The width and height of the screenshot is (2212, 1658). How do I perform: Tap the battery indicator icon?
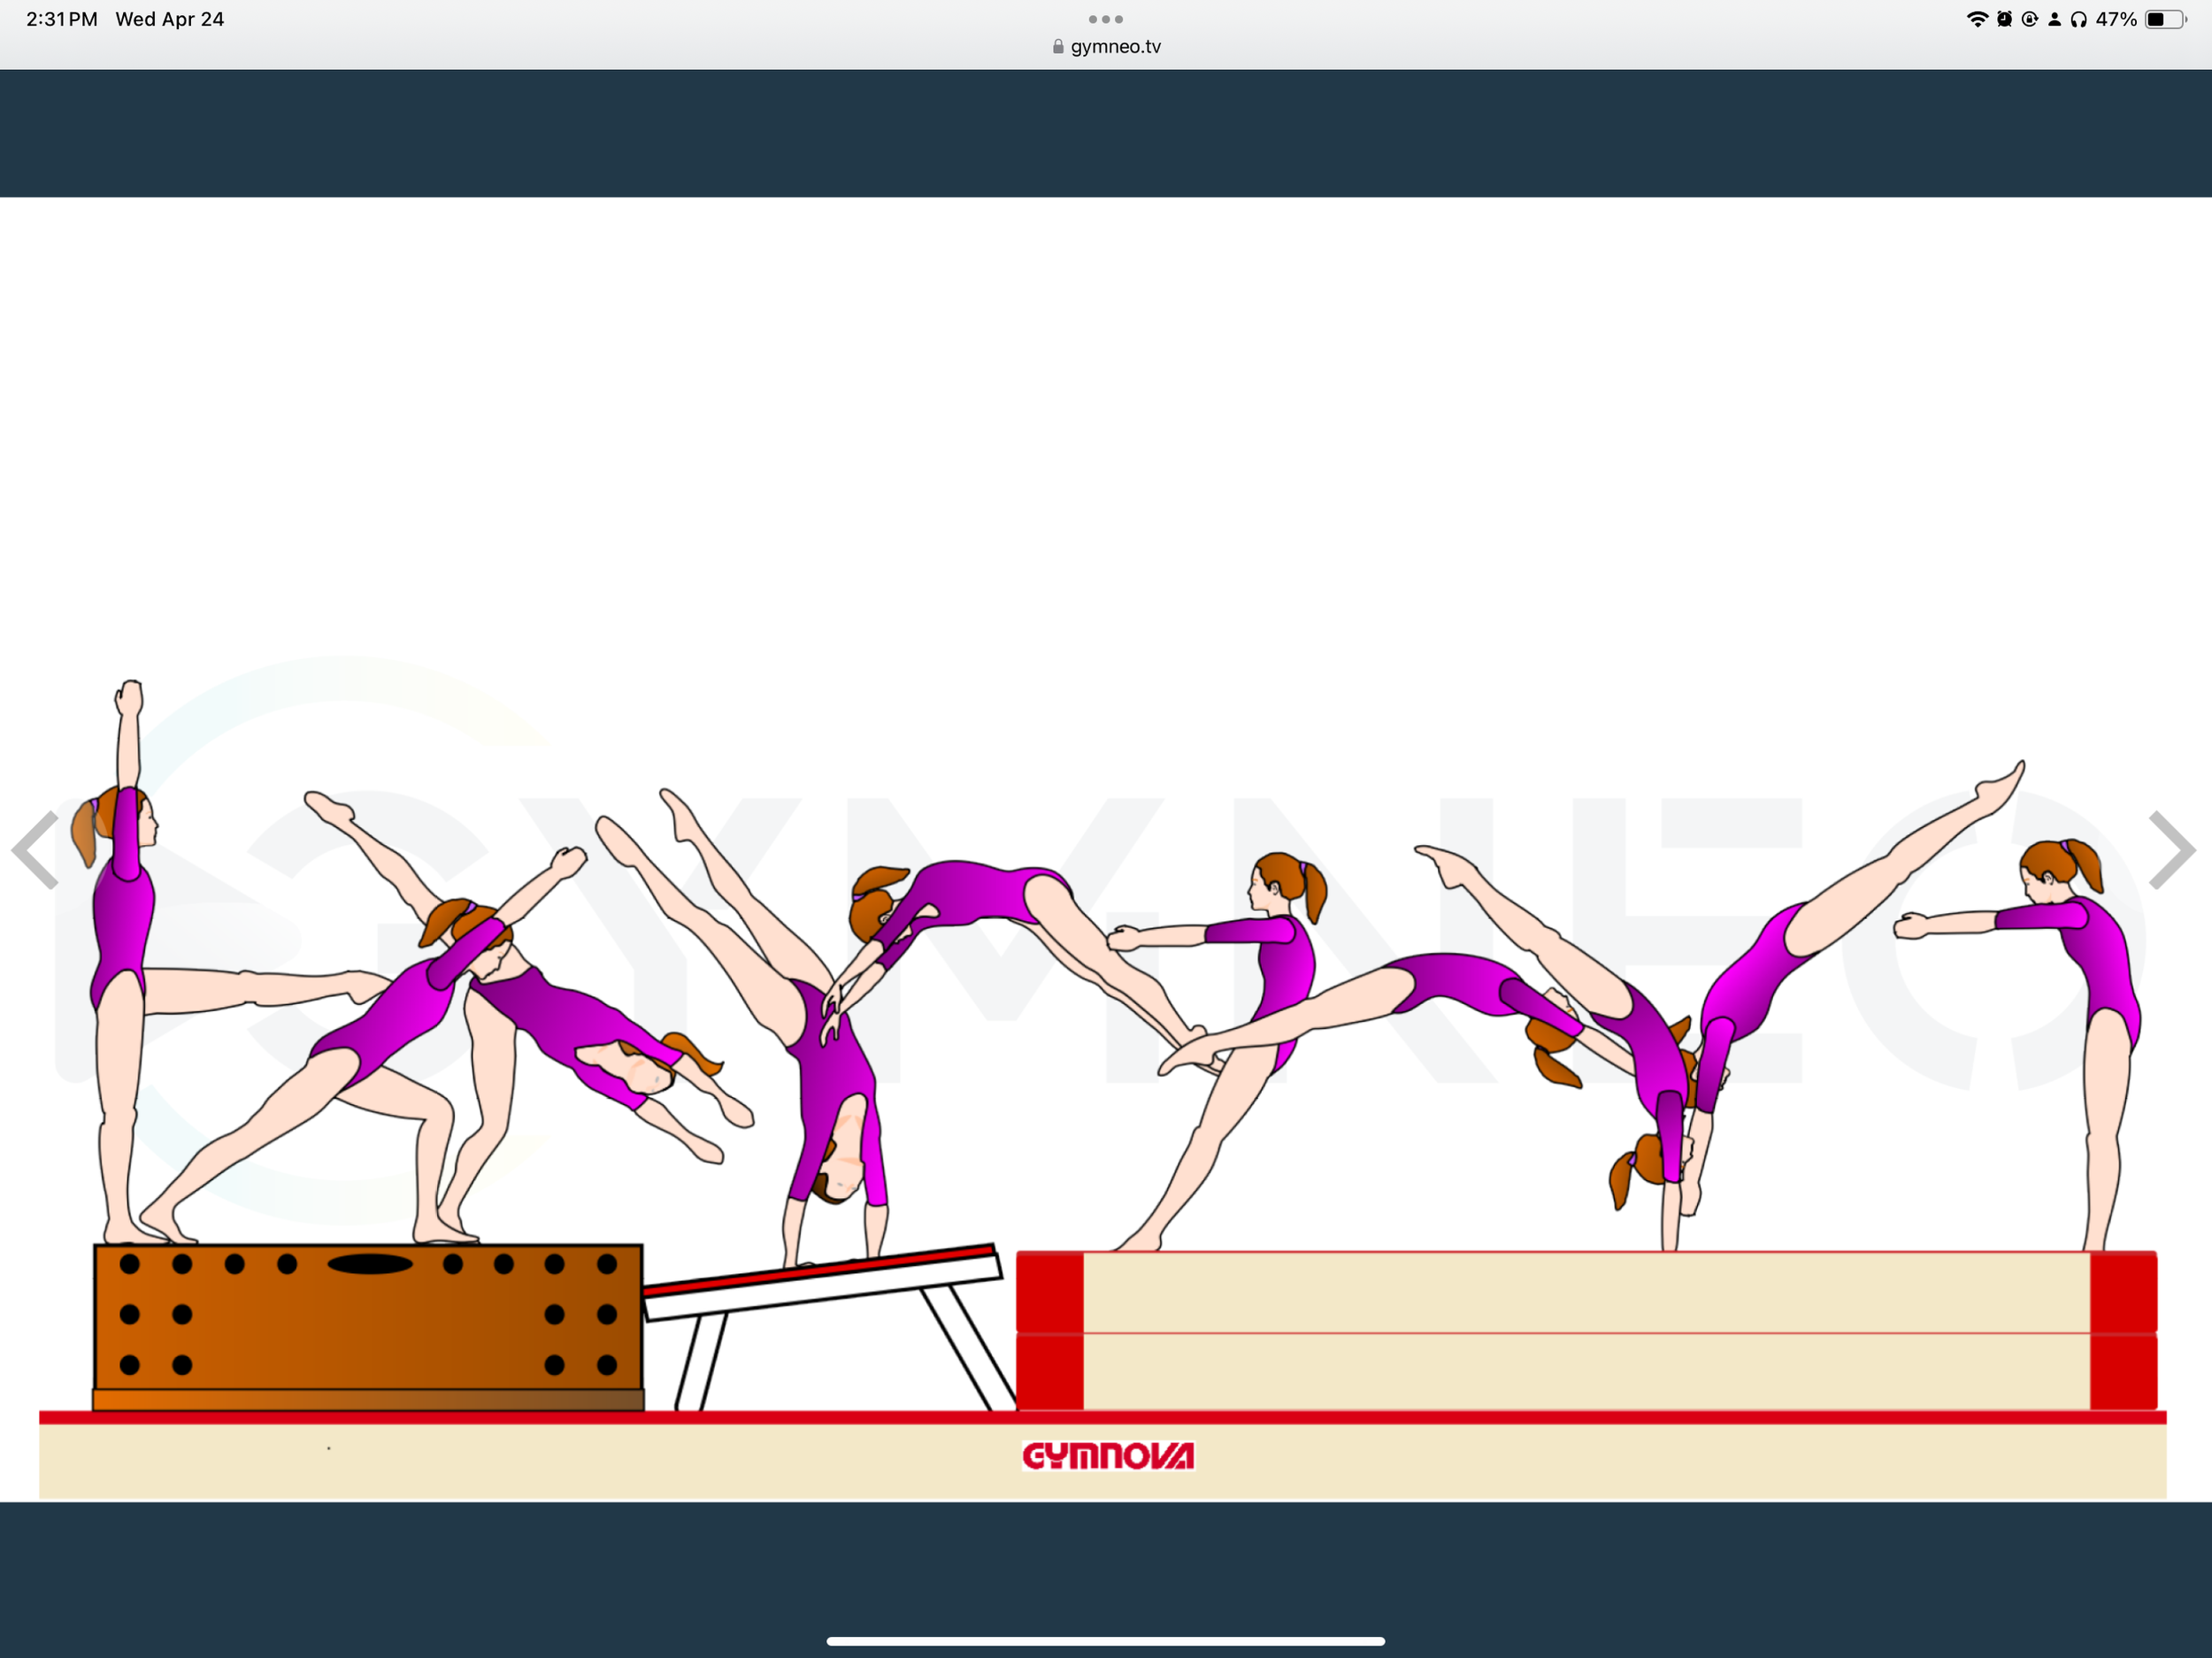click(2165, 19)
